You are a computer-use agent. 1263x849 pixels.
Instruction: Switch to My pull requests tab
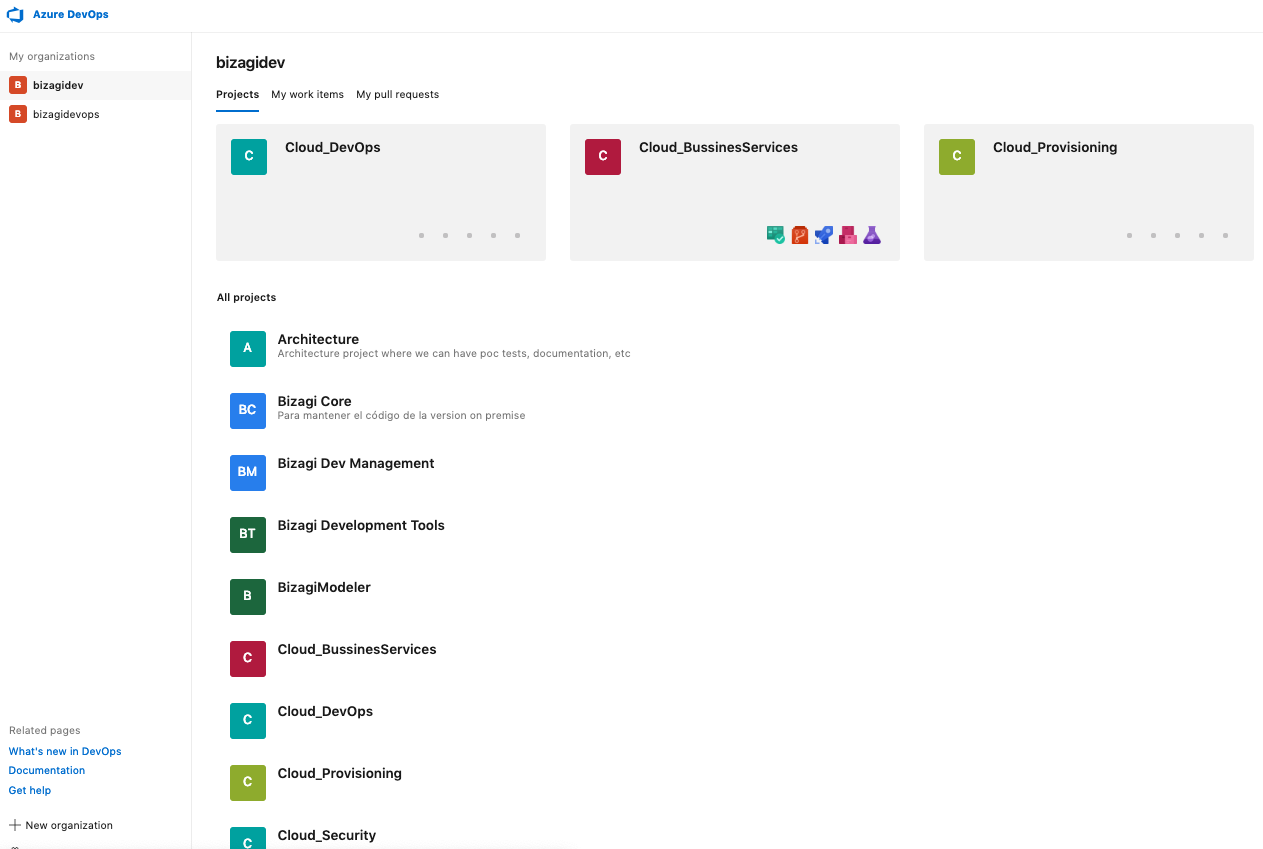click(x=397, y=94)
